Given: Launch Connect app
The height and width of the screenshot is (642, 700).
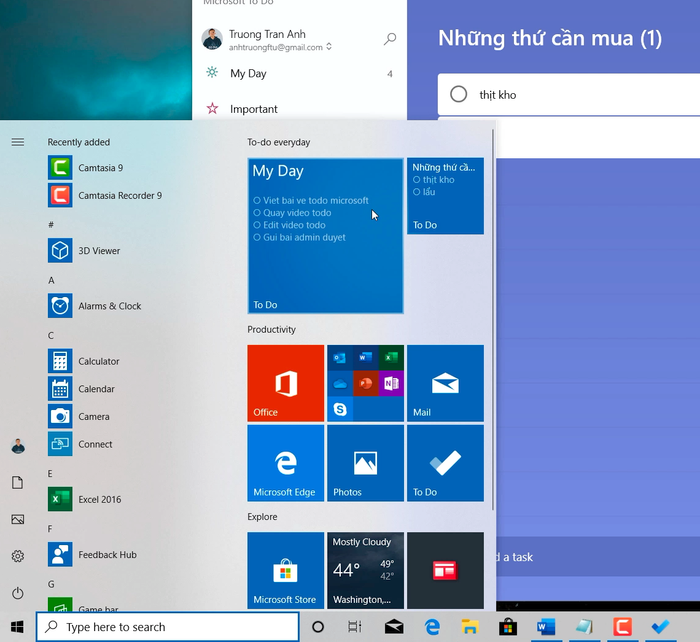Looking at the screenshot, I should coord(105,444).
